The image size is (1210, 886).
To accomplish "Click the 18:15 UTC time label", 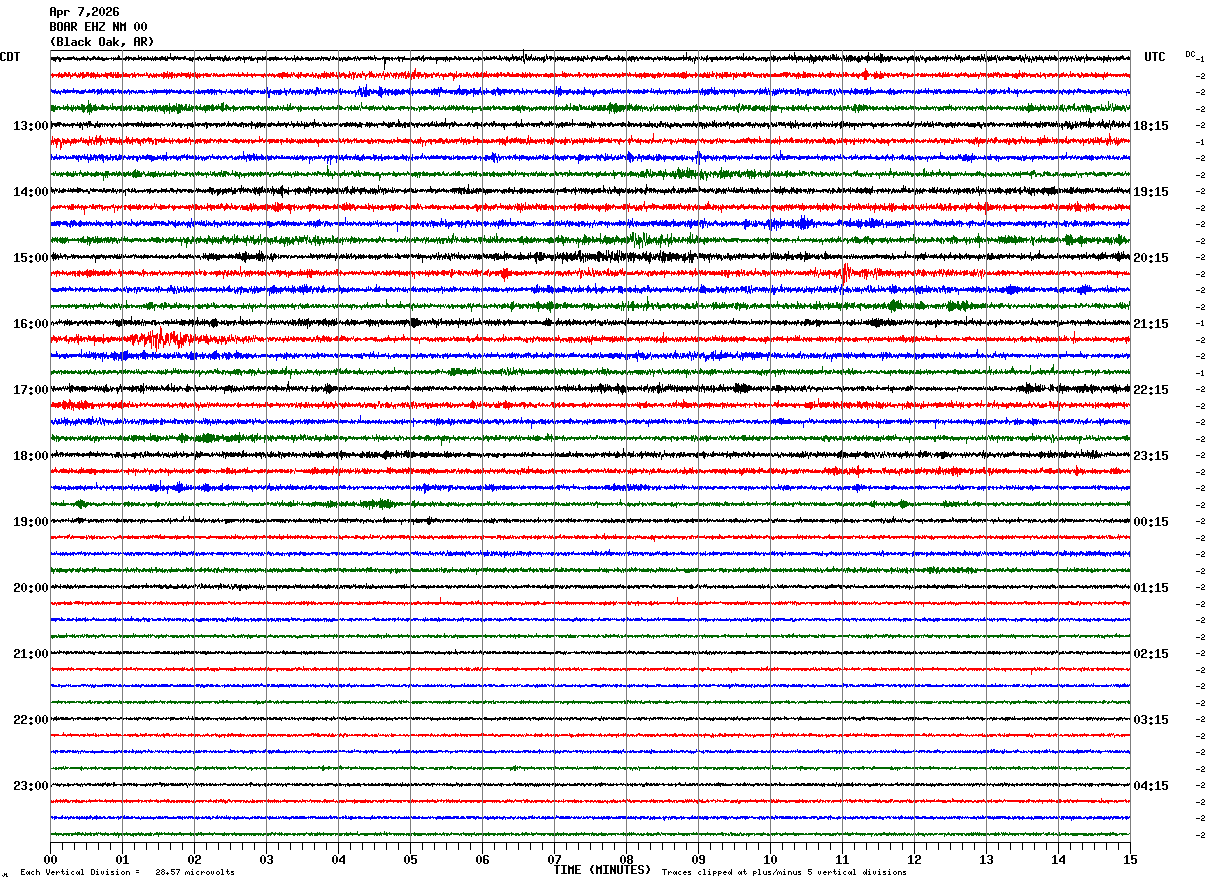I will [1151, 126].
